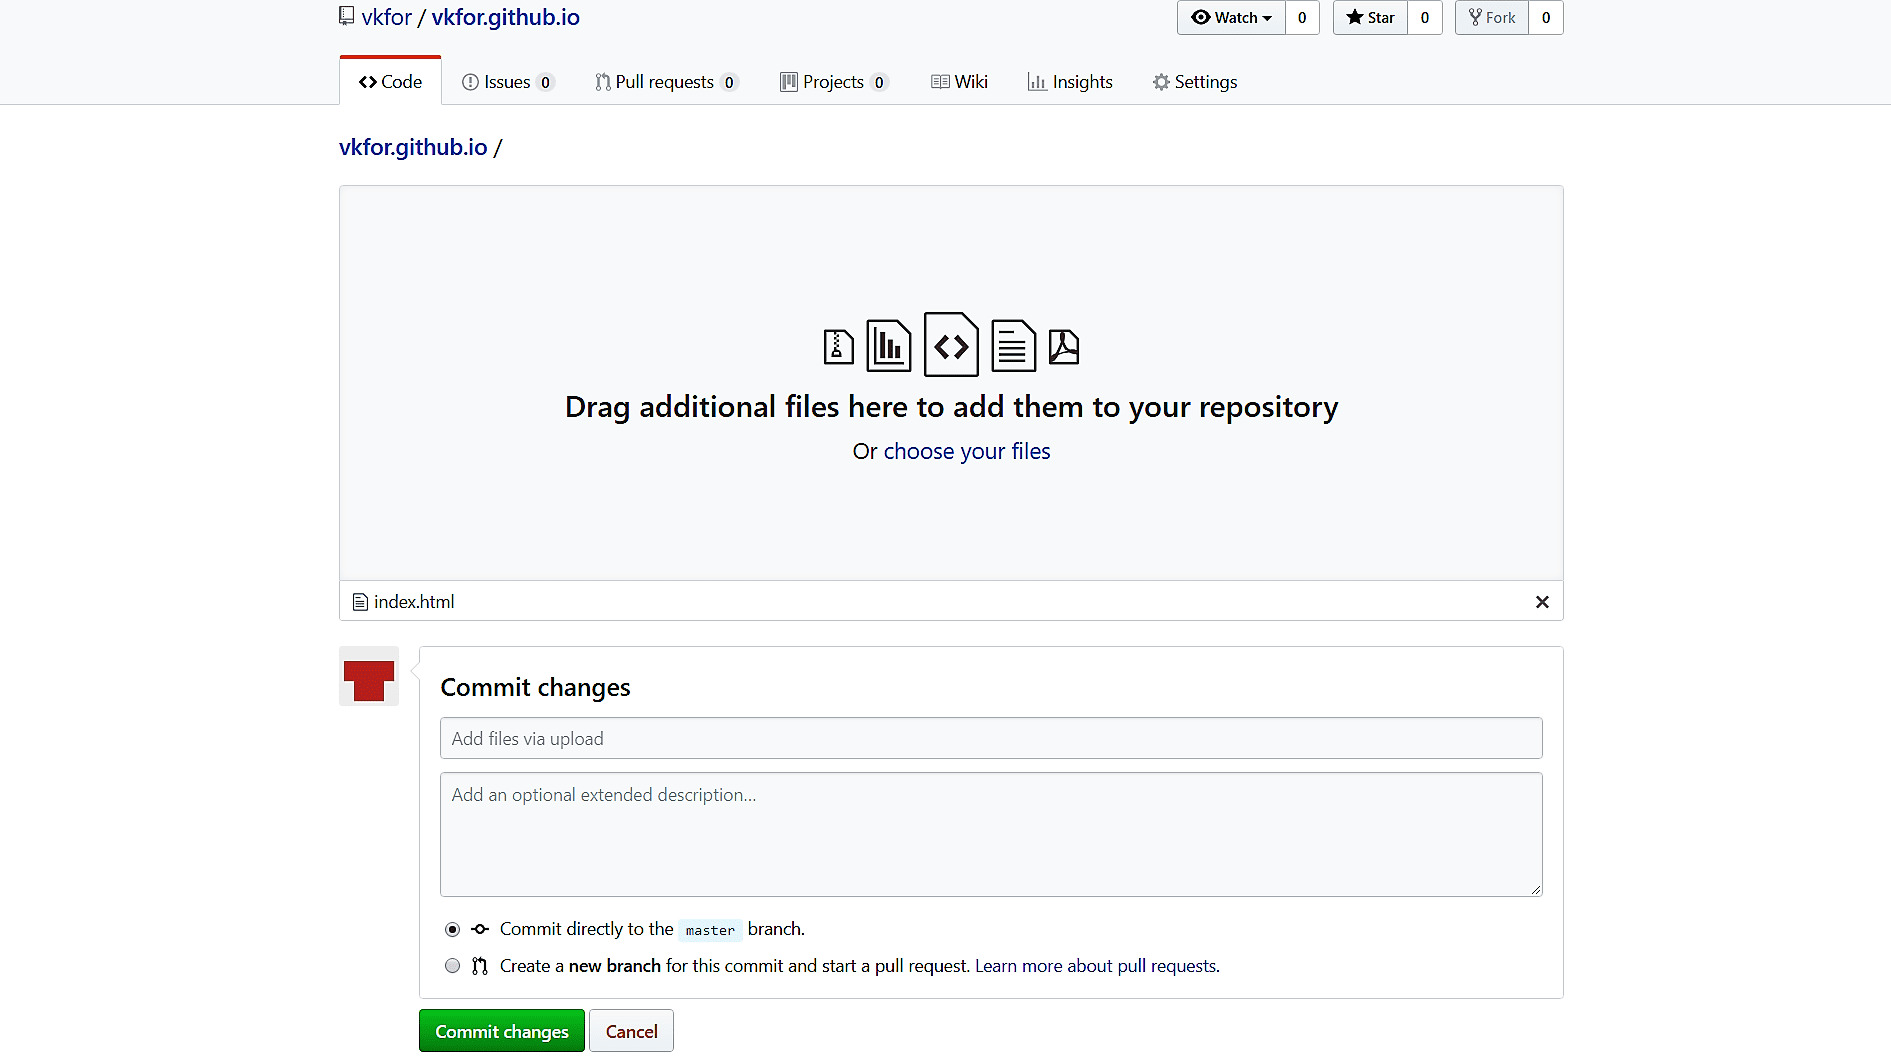
Task: Star the vkfor.github.io repository
Action: click(1370, 18)
